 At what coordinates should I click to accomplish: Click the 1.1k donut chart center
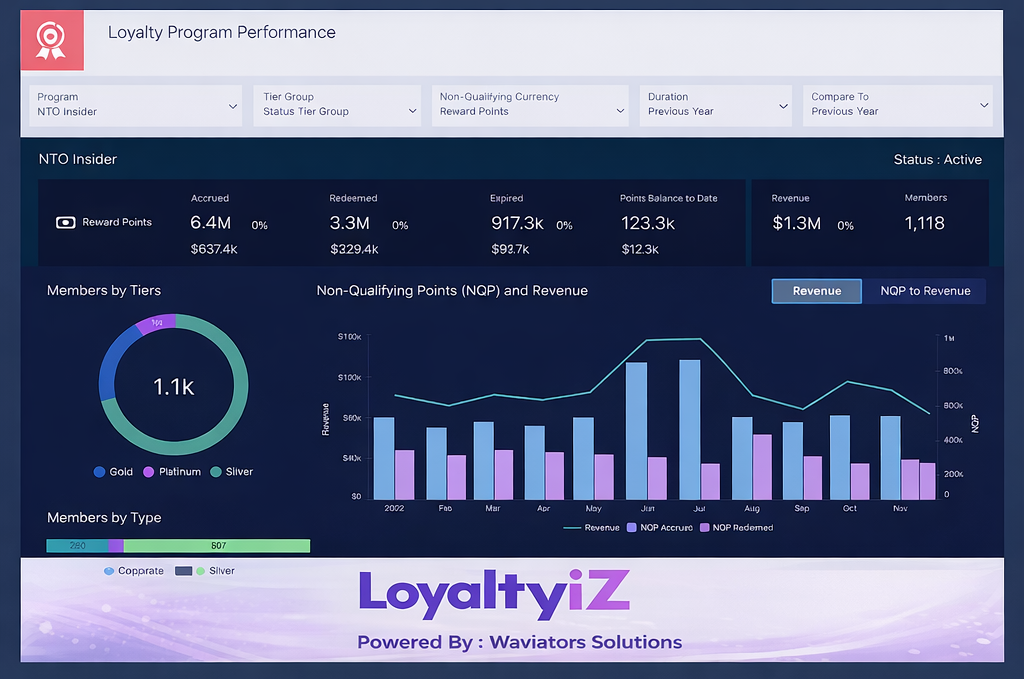(x=173, y=387)
